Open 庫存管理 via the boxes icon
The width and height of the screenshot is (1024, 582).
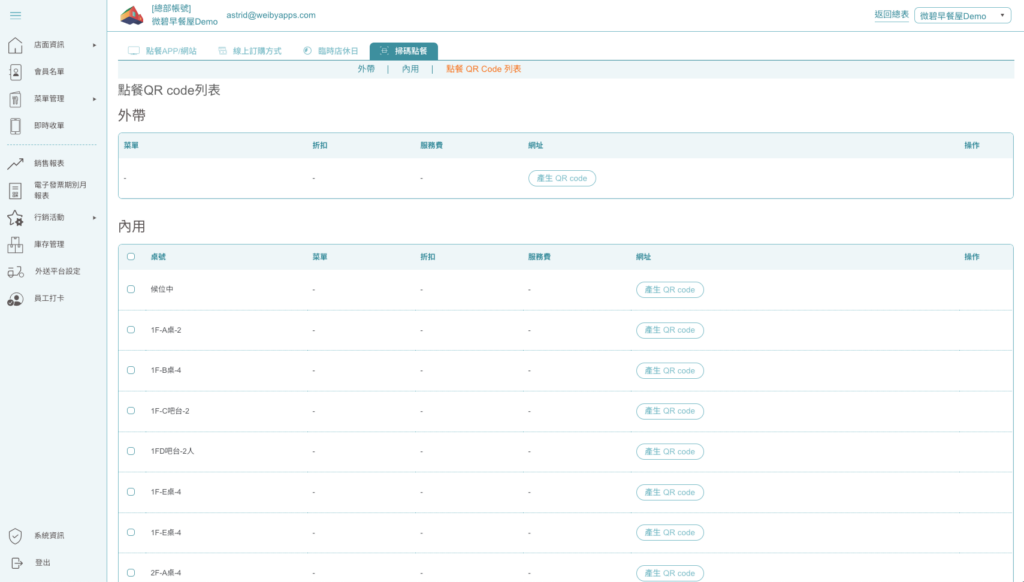[15, 244]
